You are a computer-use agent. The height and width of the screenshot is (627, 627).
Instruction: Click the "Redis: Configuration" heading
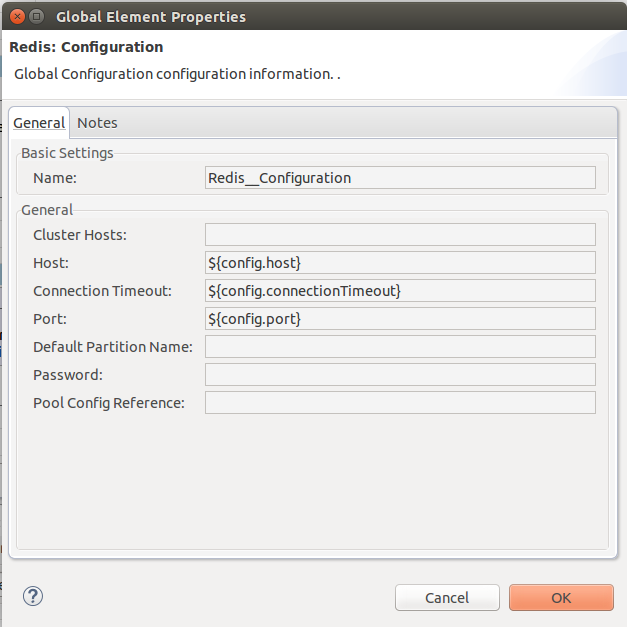click(x=86, y=47)
